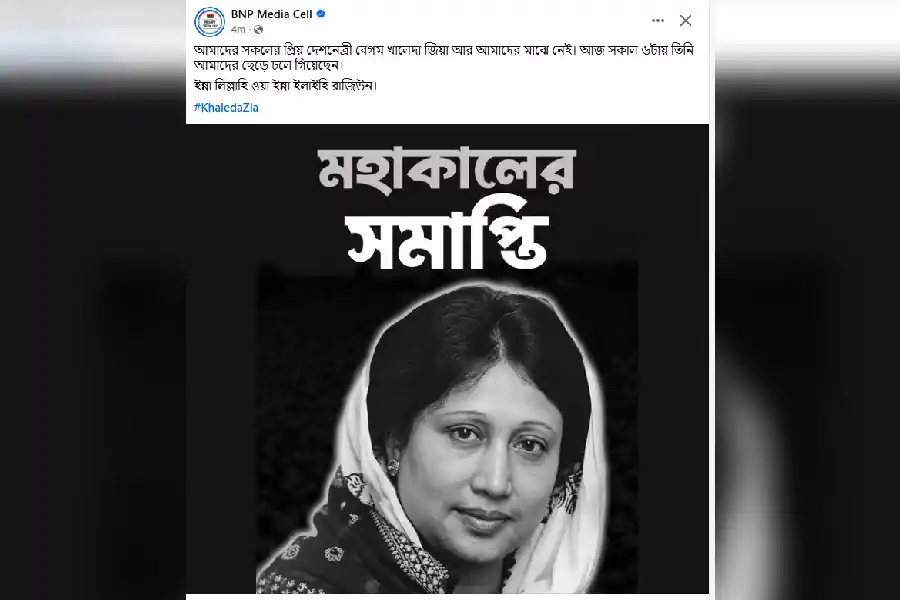Open the BNP Media Cell page name link

(271, 14)
